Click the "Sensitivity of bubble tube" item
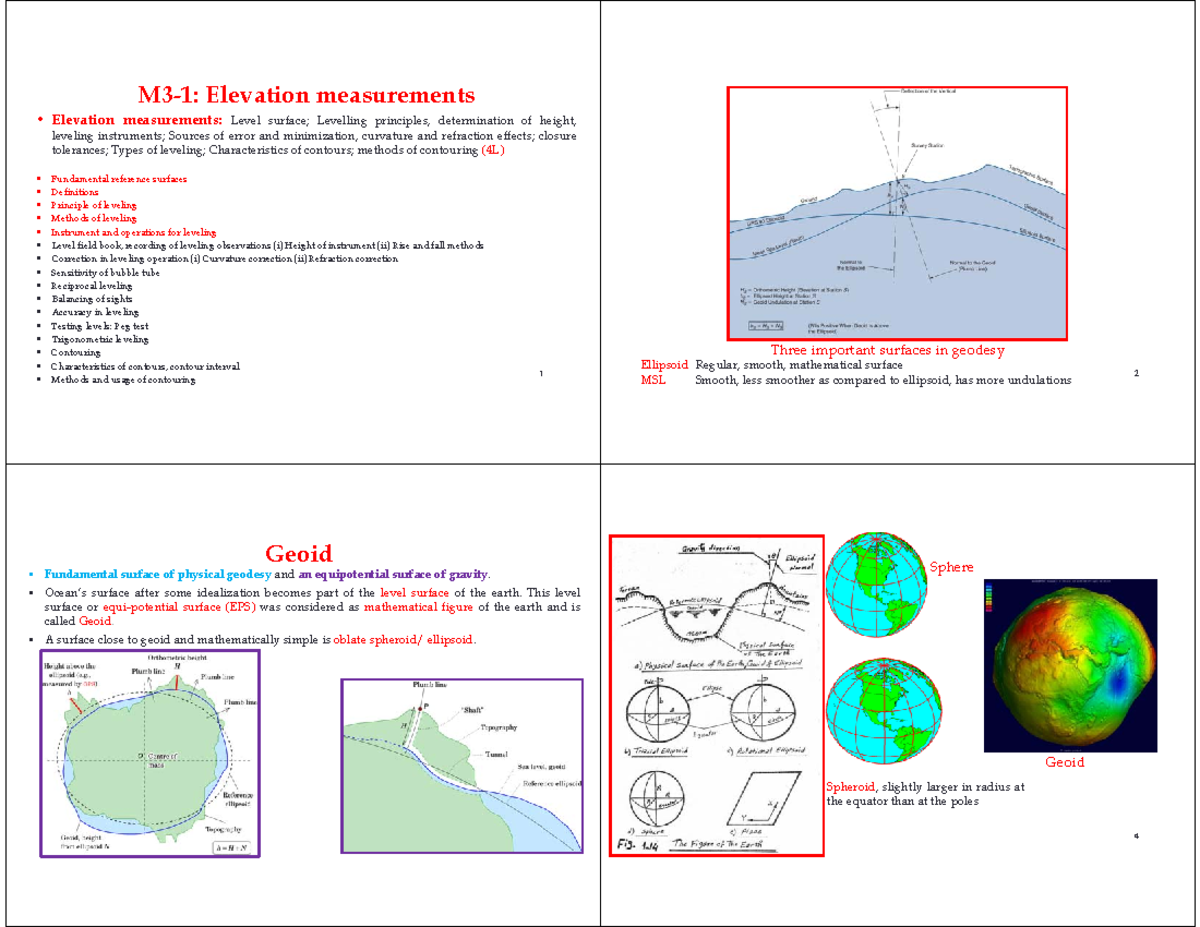Screen dimensions: 1200x927 106,271
